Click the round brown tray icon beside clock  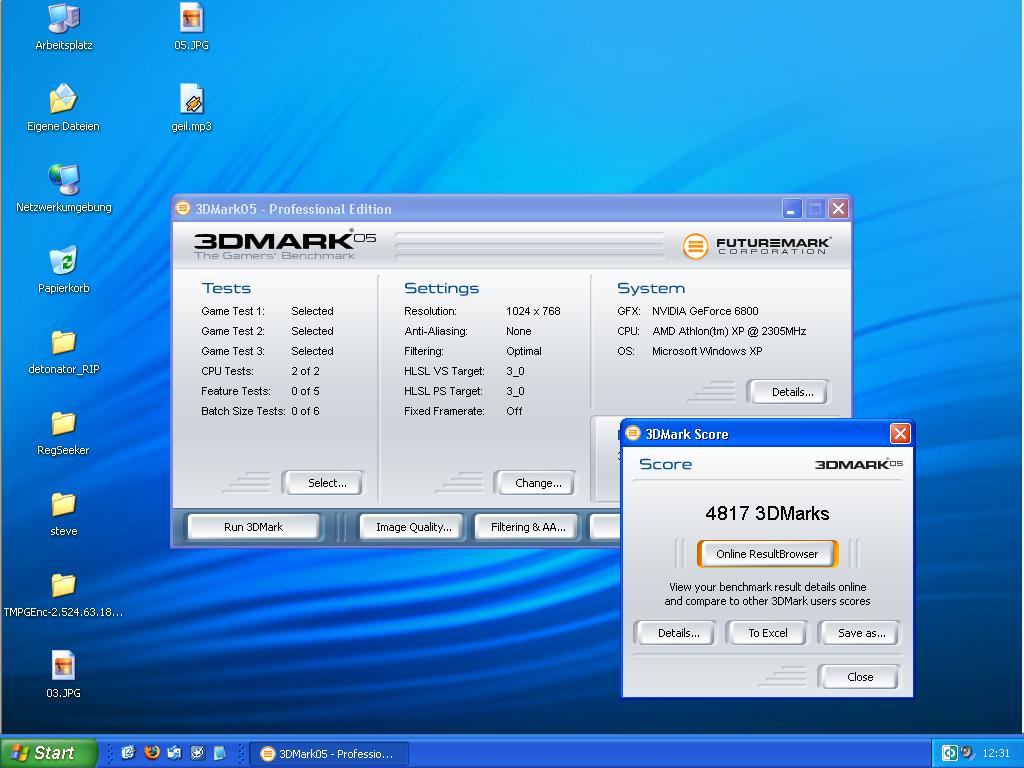click(967, 753)
